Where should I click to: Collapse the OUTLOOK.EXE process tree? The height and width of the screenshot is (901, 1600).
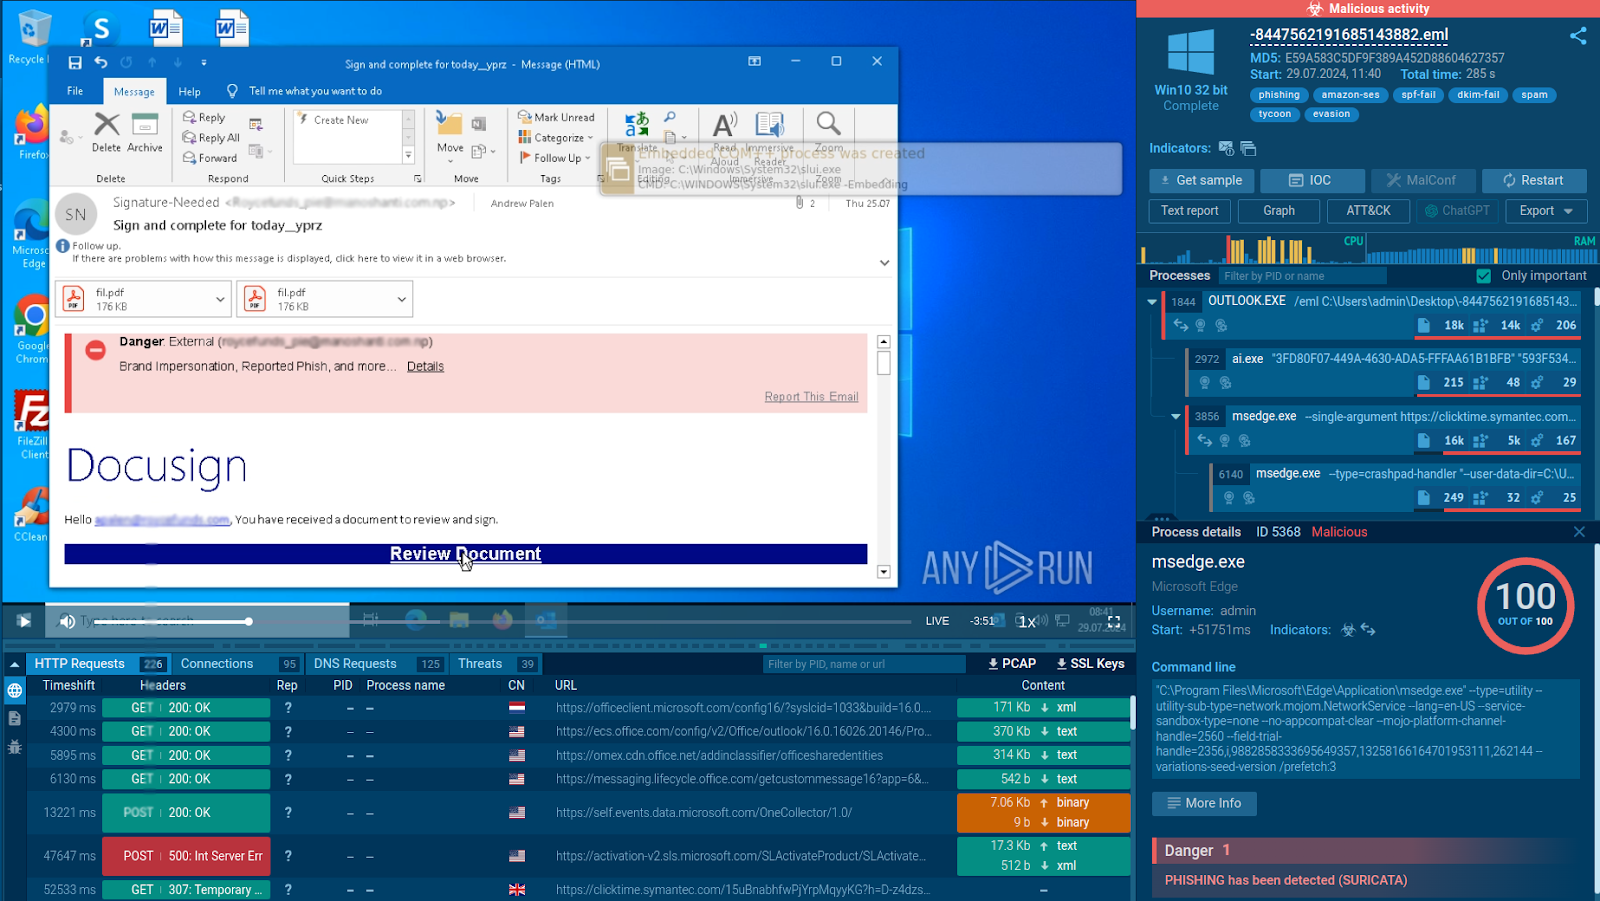tap(1152, 301)
